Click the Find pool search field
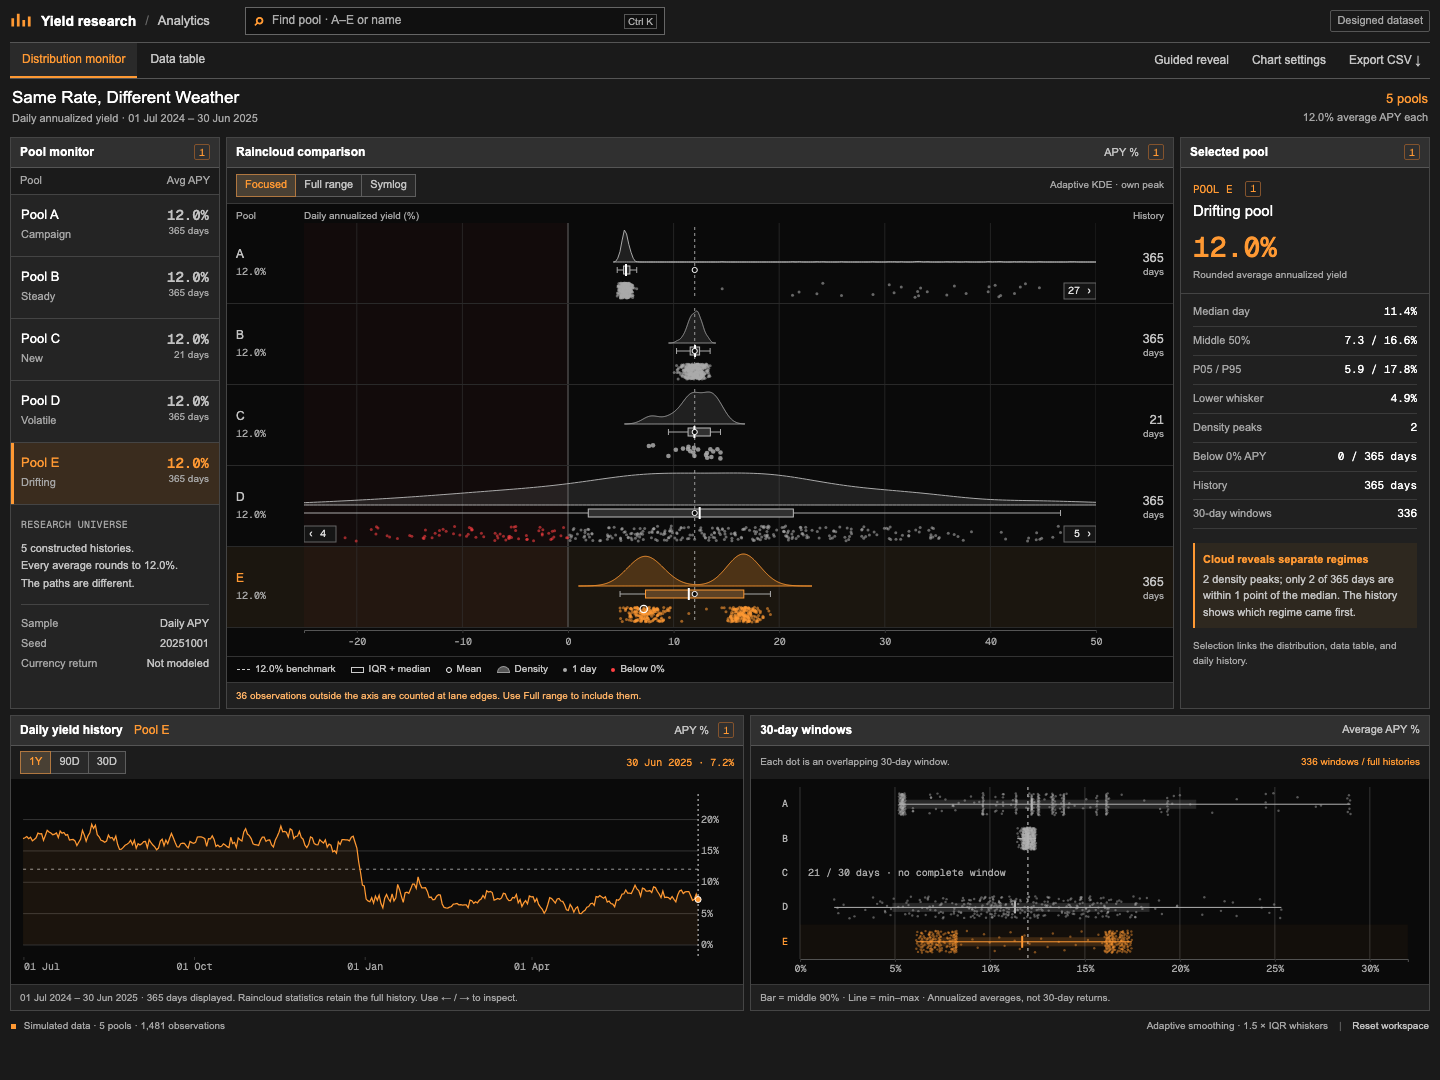The image size is (1440, 1080). coord(455,21)
